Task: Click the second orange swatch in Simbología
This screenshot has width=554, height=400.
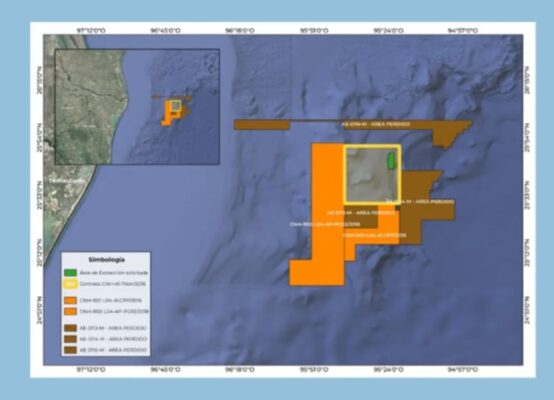Action: (70, 311)
